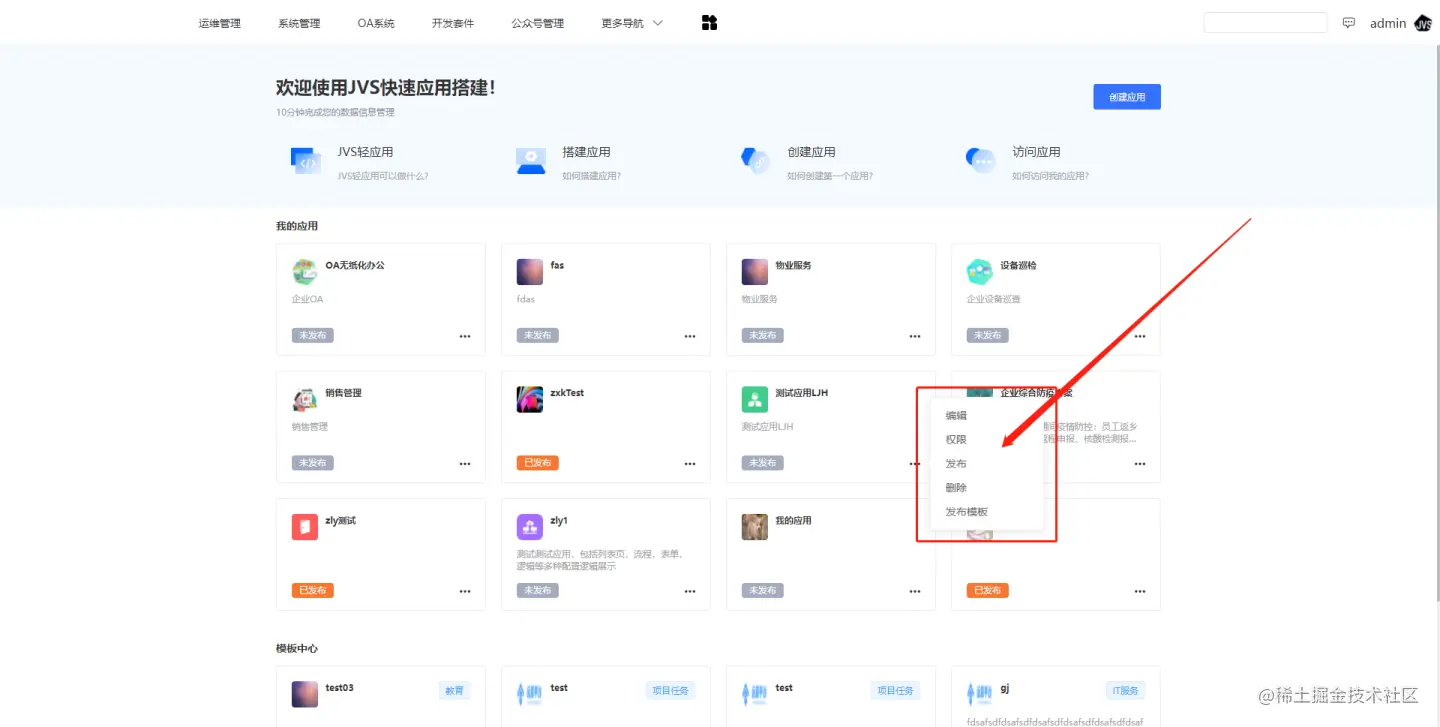Screen dimensions: 1440x727
Task: Click the 访问应用 chat bubble icon
Action: pos(980,161)
